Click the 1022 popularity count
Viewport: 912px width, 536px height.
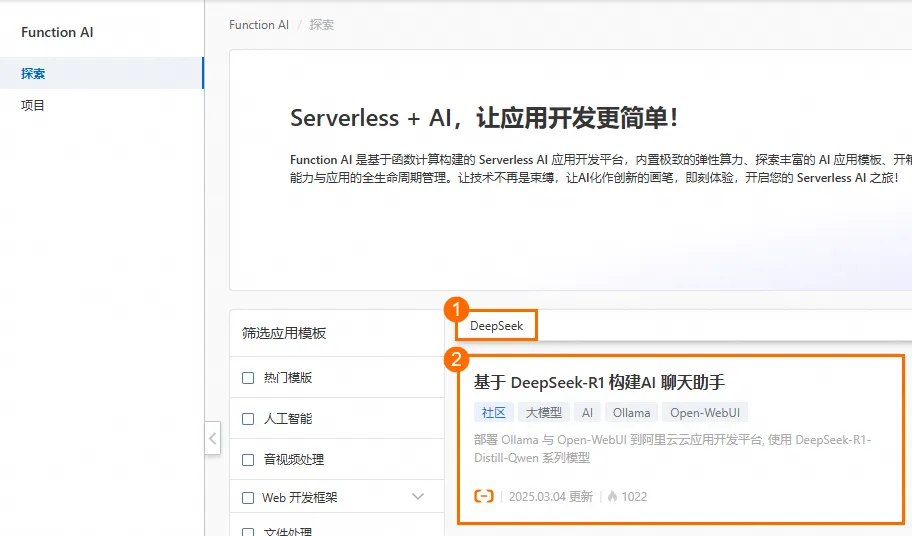point(634,496)
